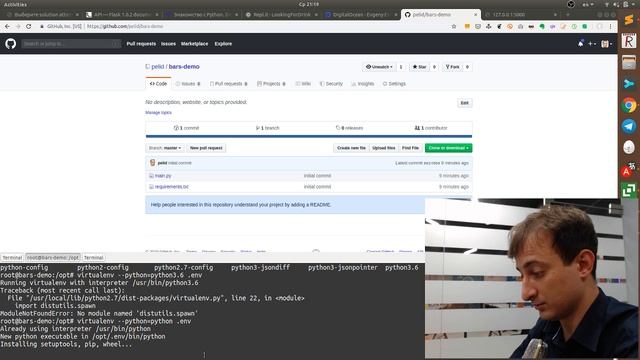Screen dimensions: 640x360
Task: View the 0 releases link
Action: click(349, 128)
